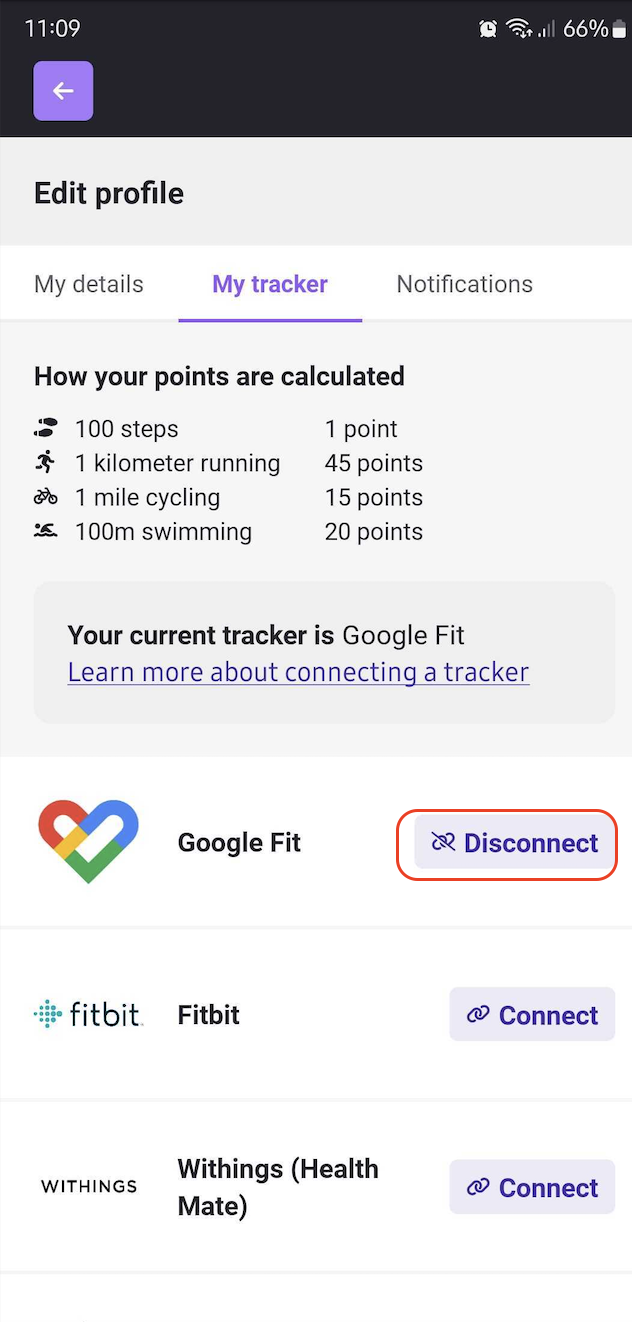The width and height of the screenshot is (632, 1322).
Task: Click the Google Fit heart logo
Action: (x=88, y=842)
